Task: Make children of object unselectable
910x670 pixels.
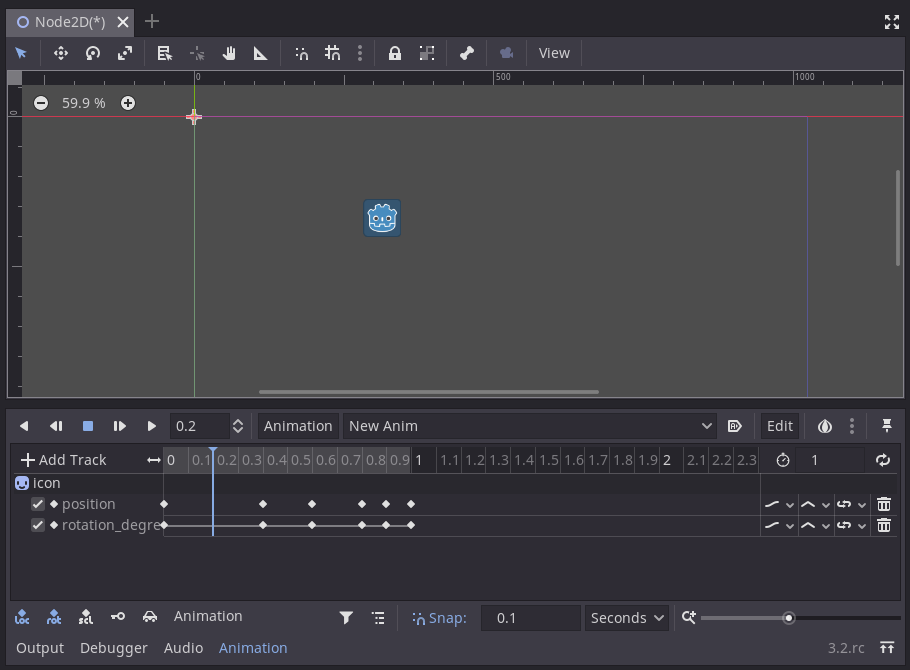Action: coord(427,53)
